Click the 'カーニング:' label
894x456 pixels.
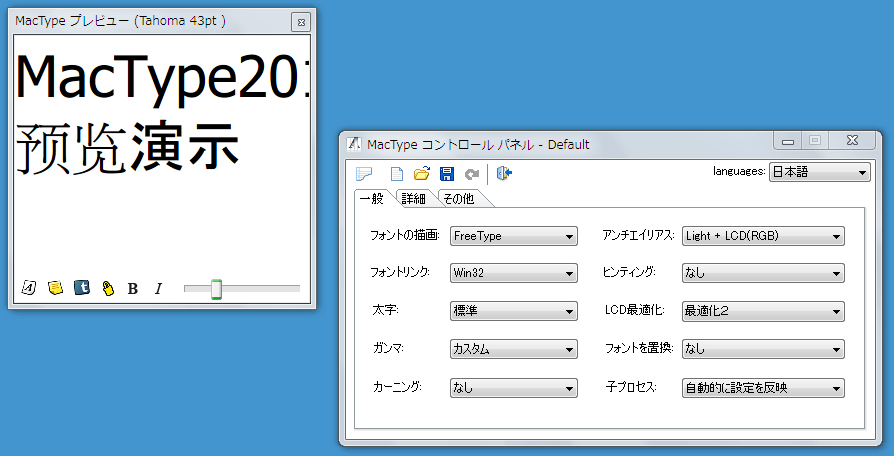click(397, 388)
